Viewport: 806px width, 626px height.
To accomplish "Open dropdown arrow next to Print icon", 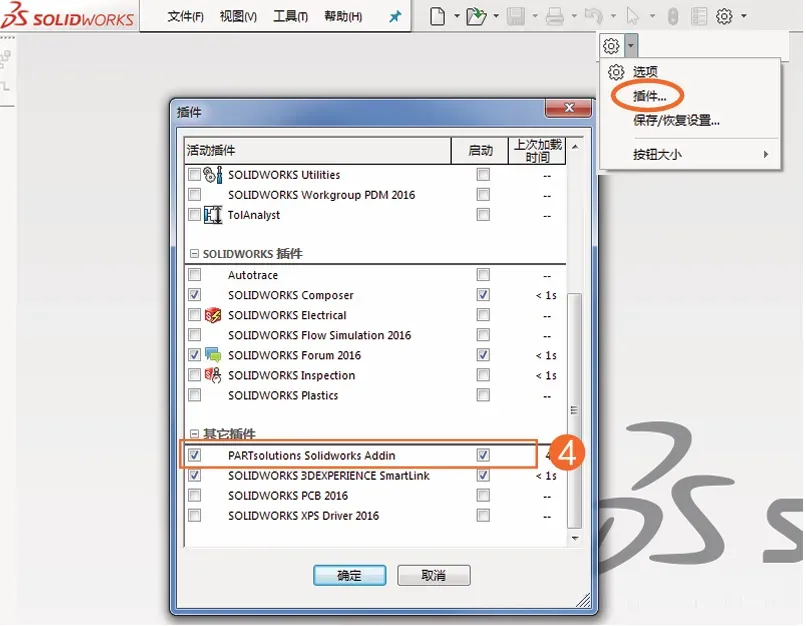I will (x=574, y=16).
